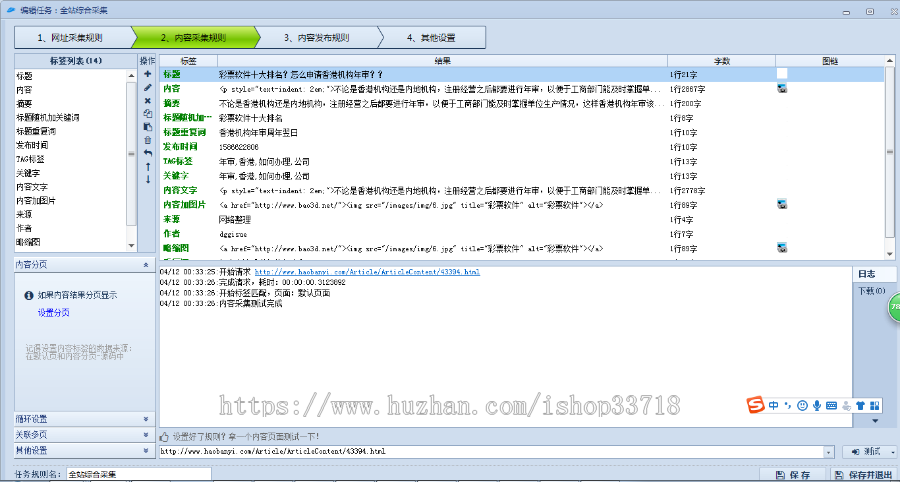Click the grey user account icon in the input bar

coord(846,406)
